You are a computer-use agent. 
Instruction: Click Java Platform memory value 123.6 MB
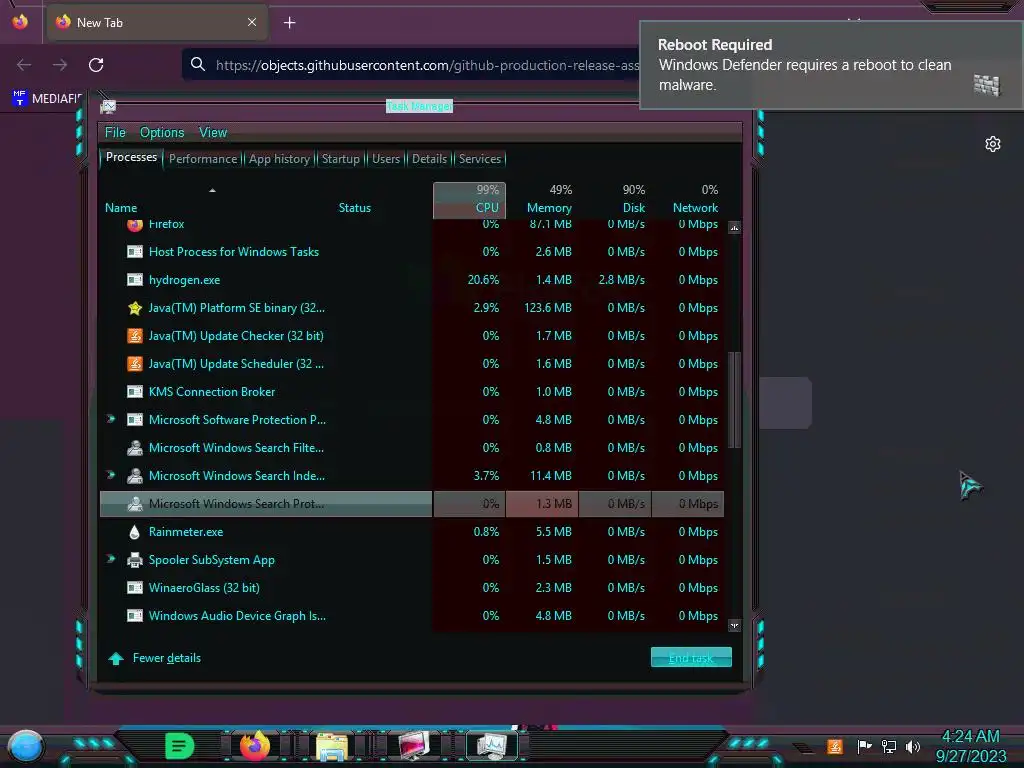point(547,308)
